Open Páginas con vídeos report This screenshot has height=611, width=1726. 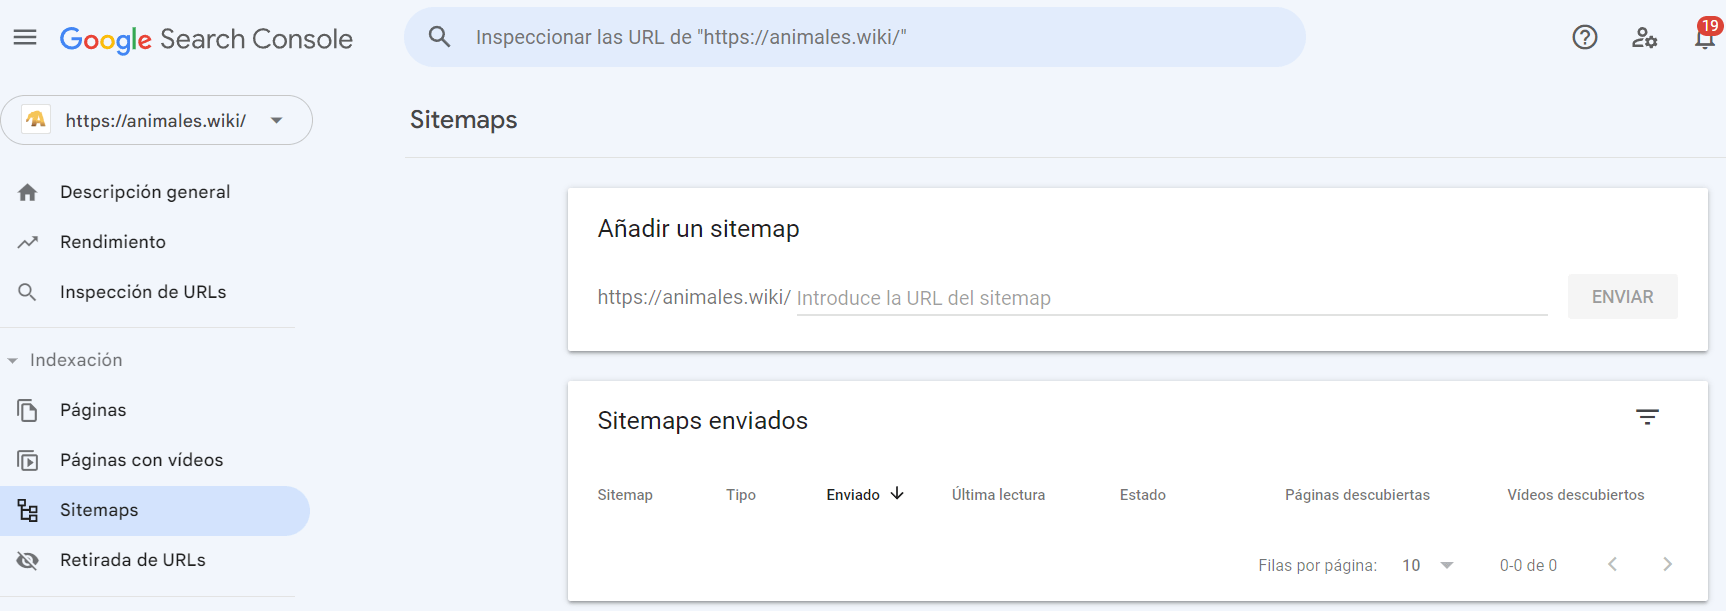(141, 460)
